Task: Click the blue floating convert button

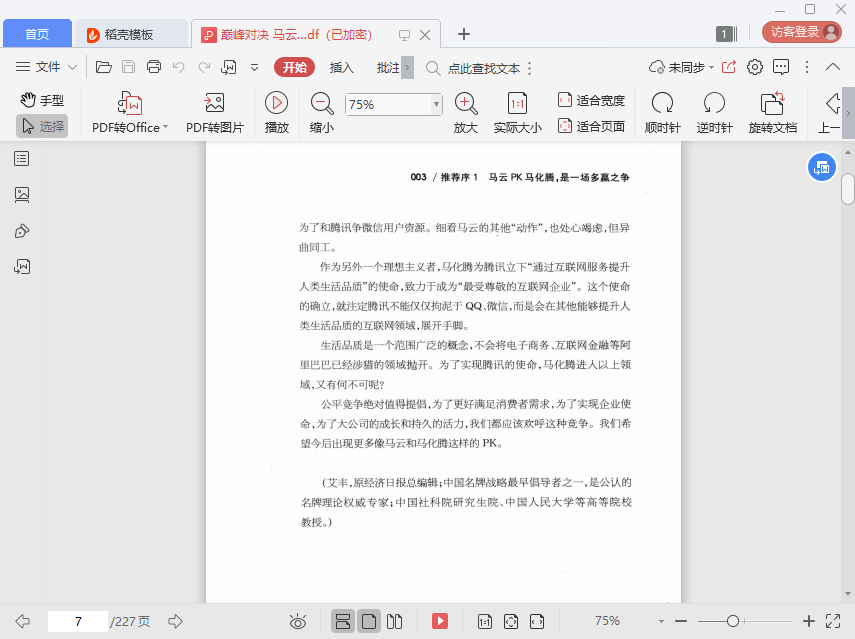Action: (821, 167)
